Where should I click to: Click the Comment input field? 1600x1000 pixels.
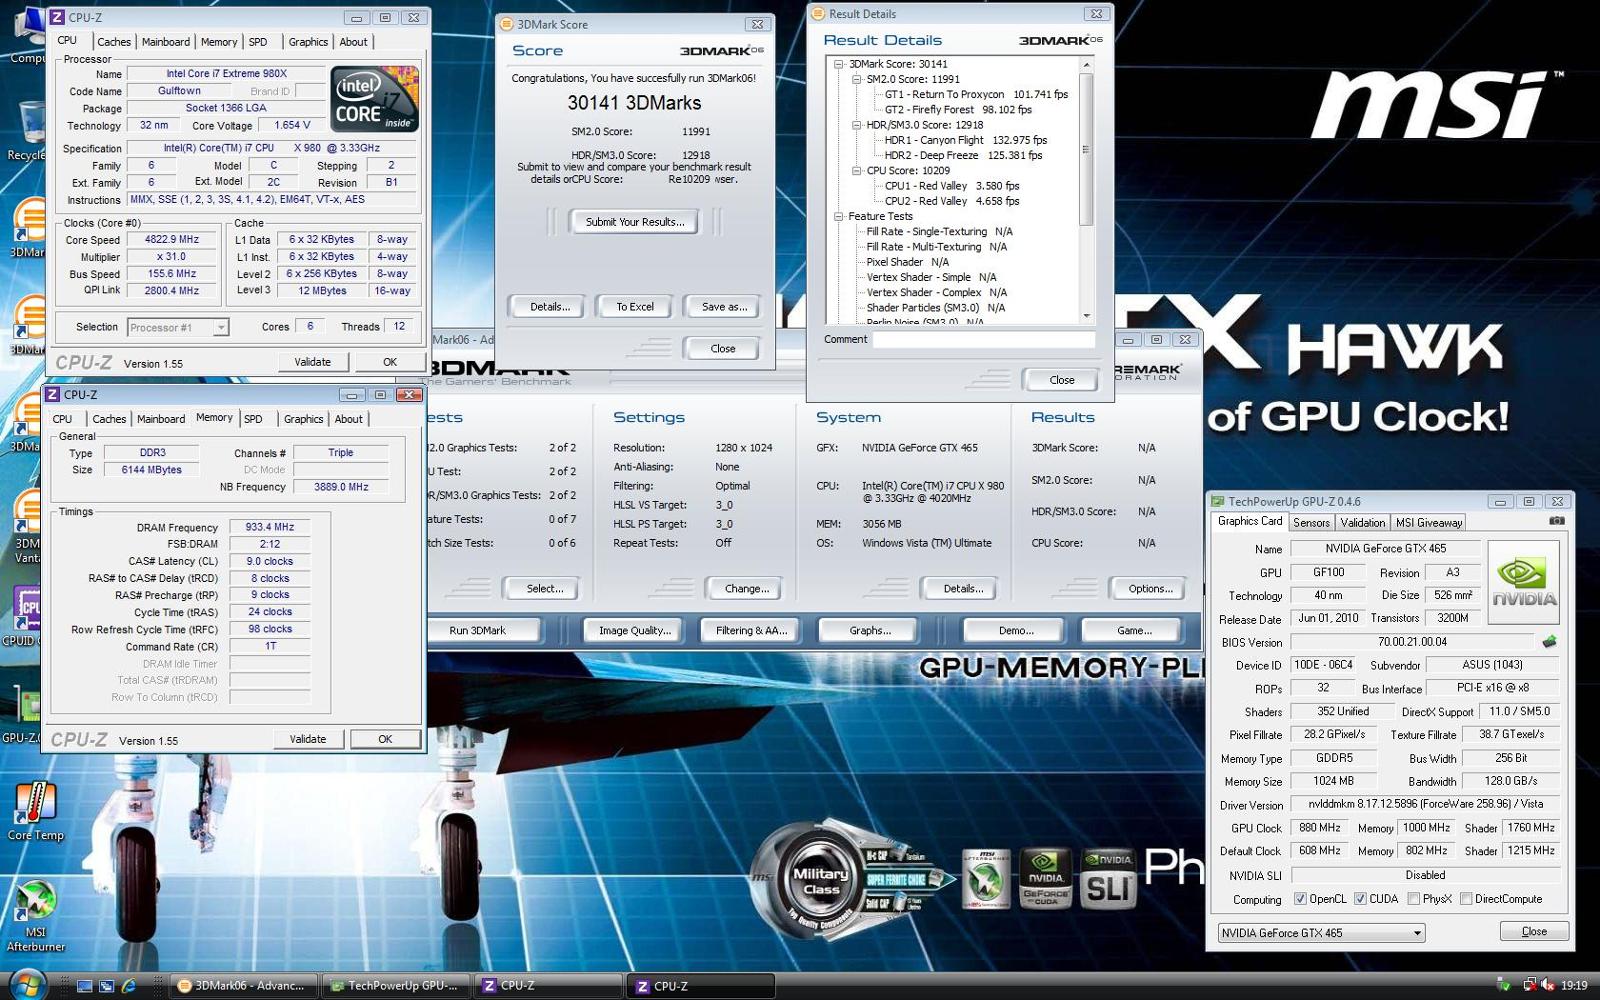click(984, 339)
